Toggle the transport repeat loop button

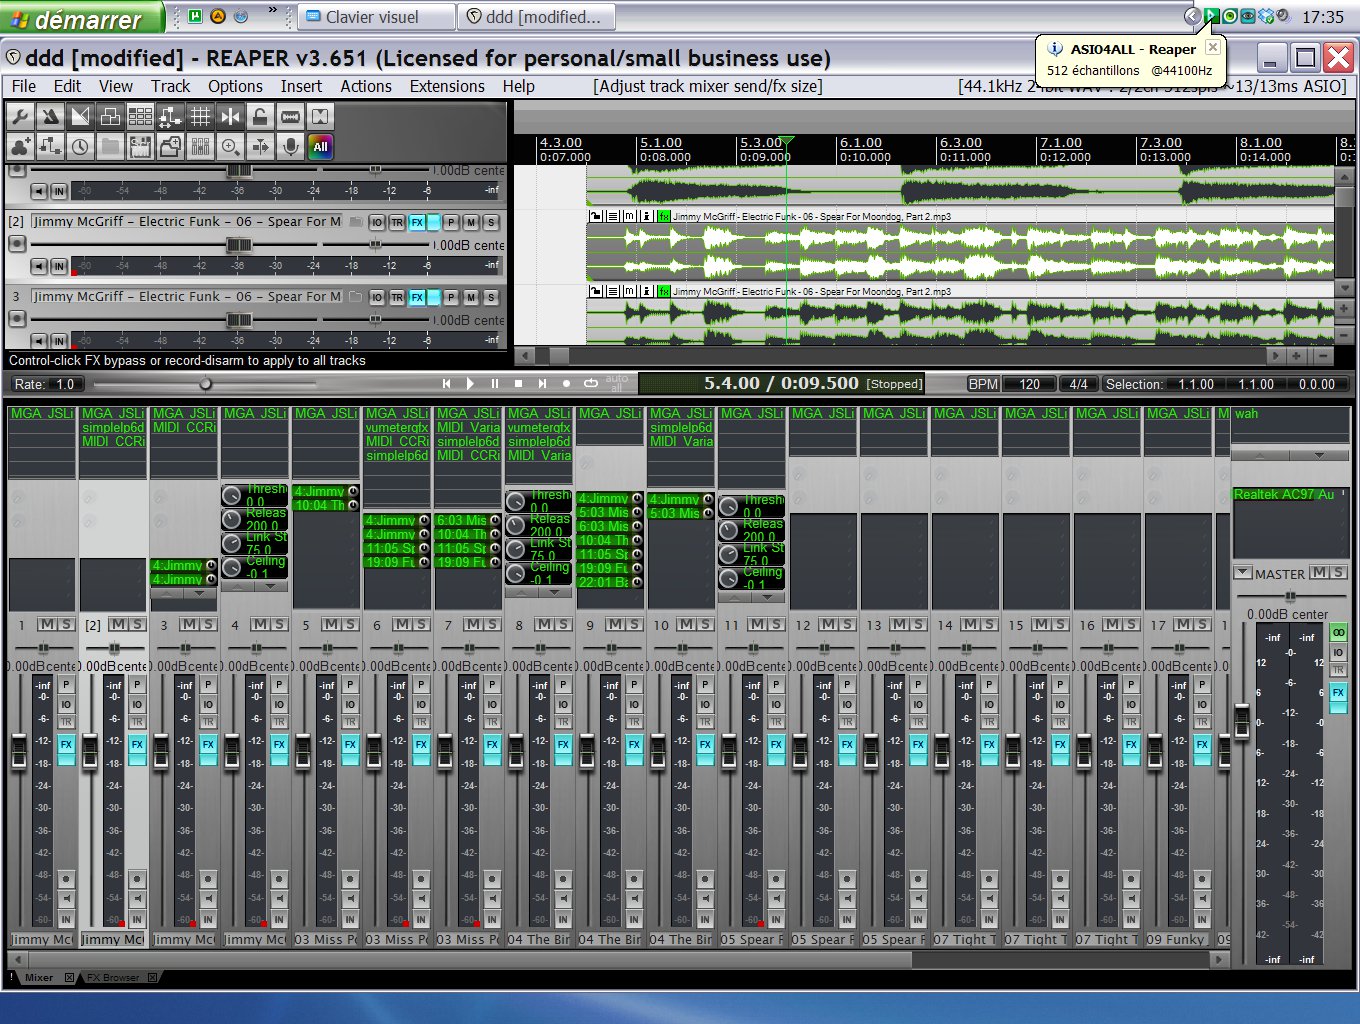pos(591,383)
